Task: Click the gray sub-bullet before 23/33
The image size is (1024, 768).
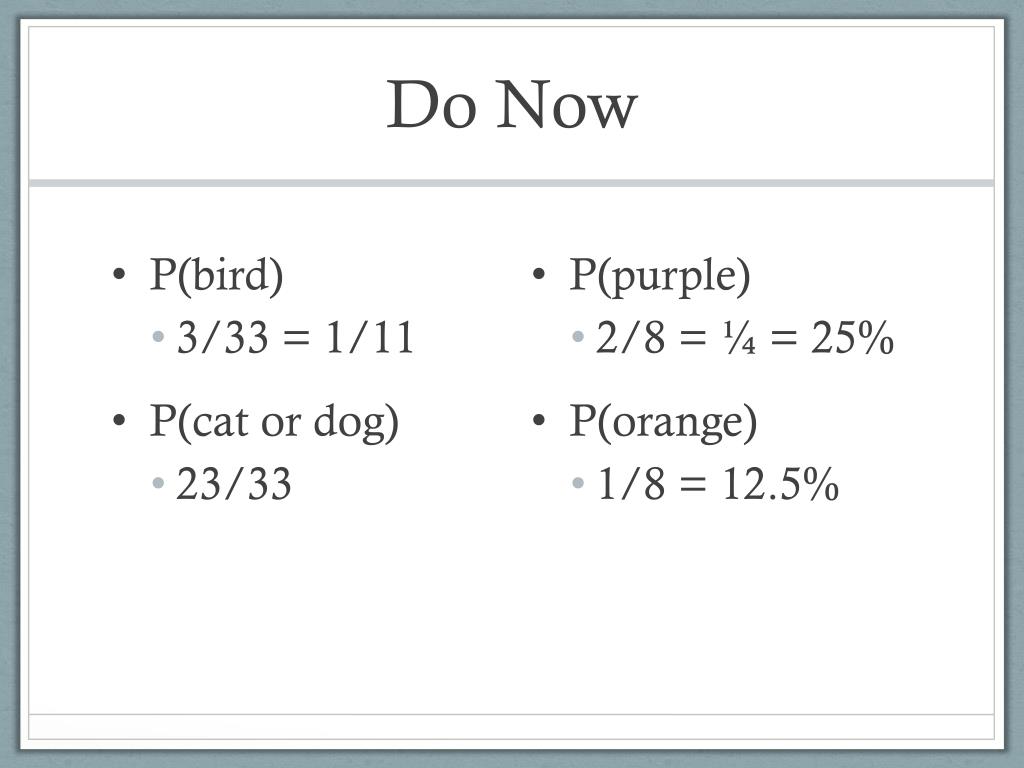Action: click(x=158, y=483)
